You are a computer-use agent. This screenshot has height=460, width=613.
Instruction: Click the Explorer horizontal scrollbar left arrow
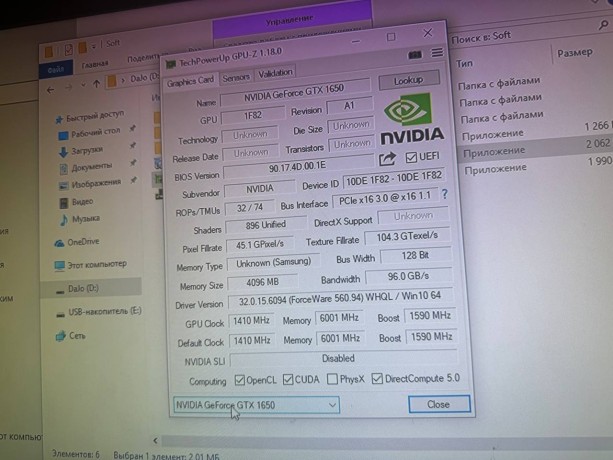156,440
